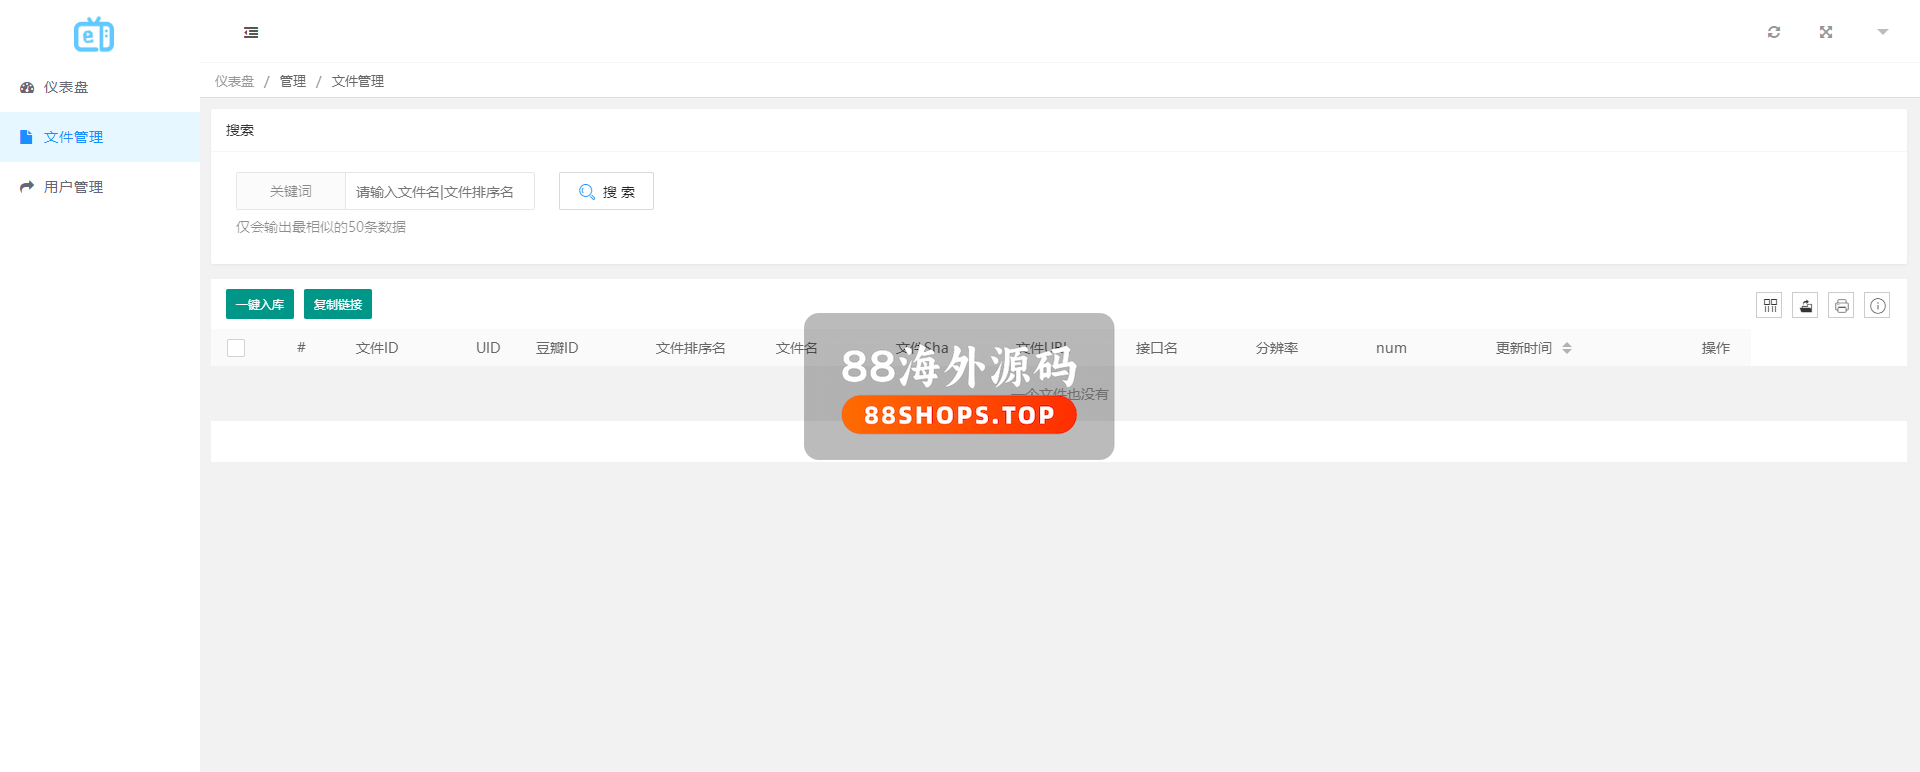Screen dimensions: 1920x772
Task: Click the 仪表盘 breadcrumb link
Action: click(x=234, y=81)
